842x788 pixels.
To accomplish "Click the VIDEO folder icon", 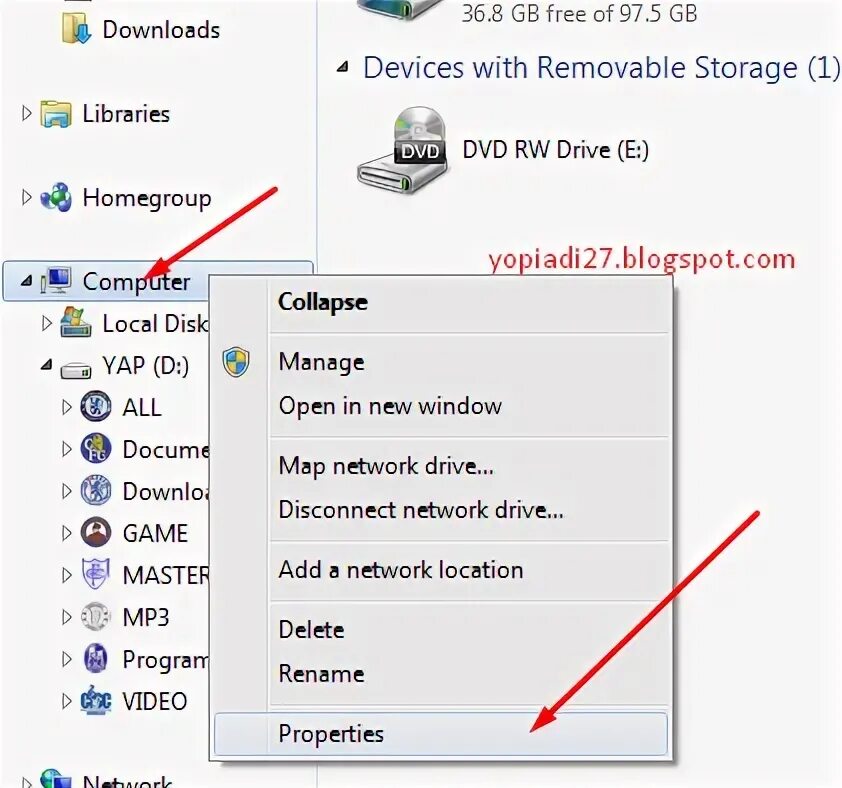I will (96, 700).
